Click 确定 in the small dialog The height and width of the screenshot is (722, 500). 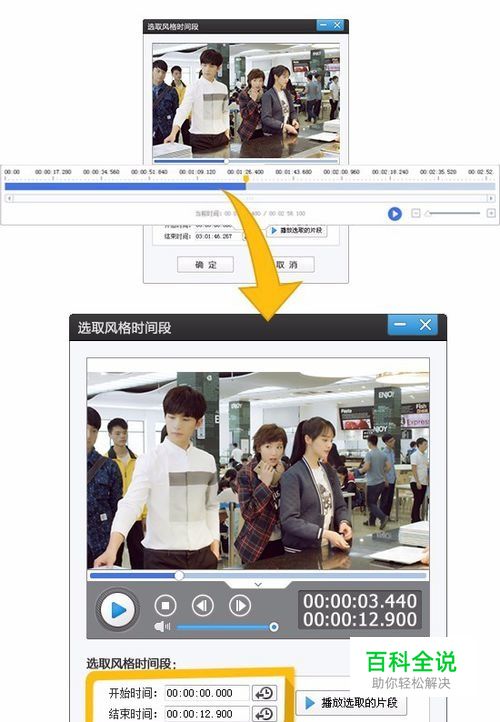(x=205, y=265)
